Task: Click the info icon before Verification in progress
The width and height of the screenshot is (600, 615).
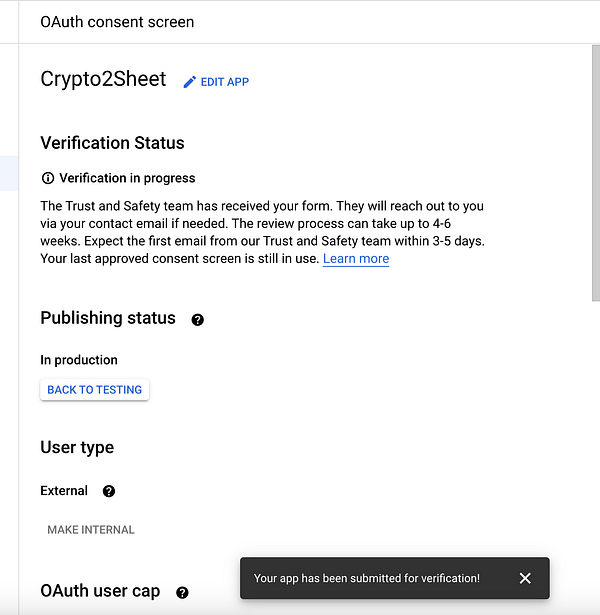Action: point(47,178)
